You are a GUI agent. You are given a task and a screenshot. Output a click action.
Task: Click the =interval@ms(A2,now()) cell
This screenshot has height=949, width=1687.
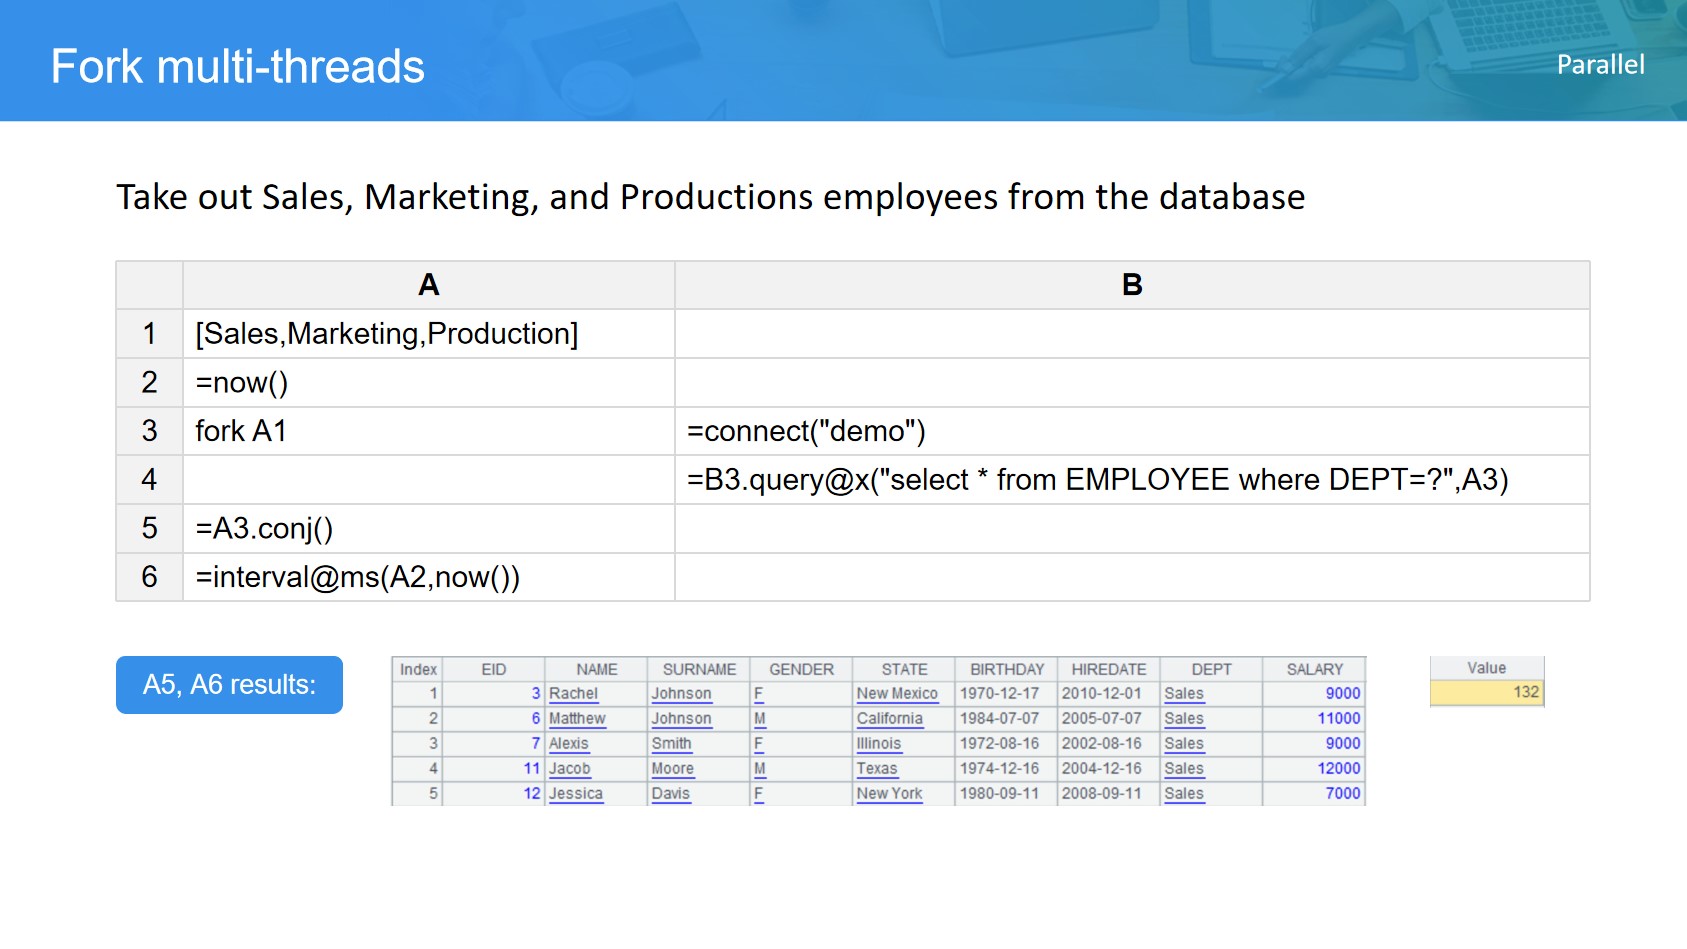coord(357,577)
